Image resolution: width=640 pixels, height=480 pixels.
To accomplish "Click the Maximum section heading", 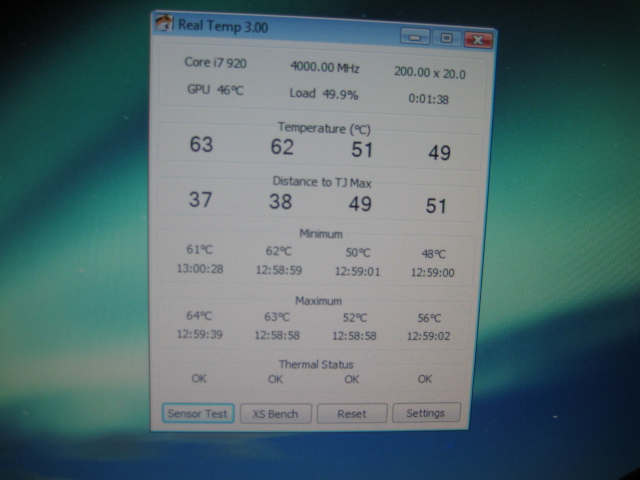I will [x=318, y=301].
